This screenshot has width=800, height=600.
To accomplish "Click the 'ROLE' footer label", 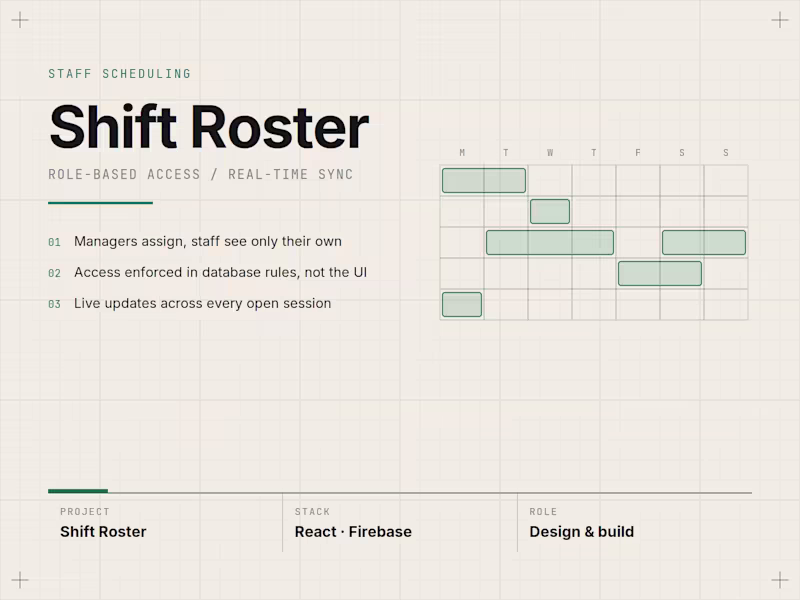I will tap(543, 512).
